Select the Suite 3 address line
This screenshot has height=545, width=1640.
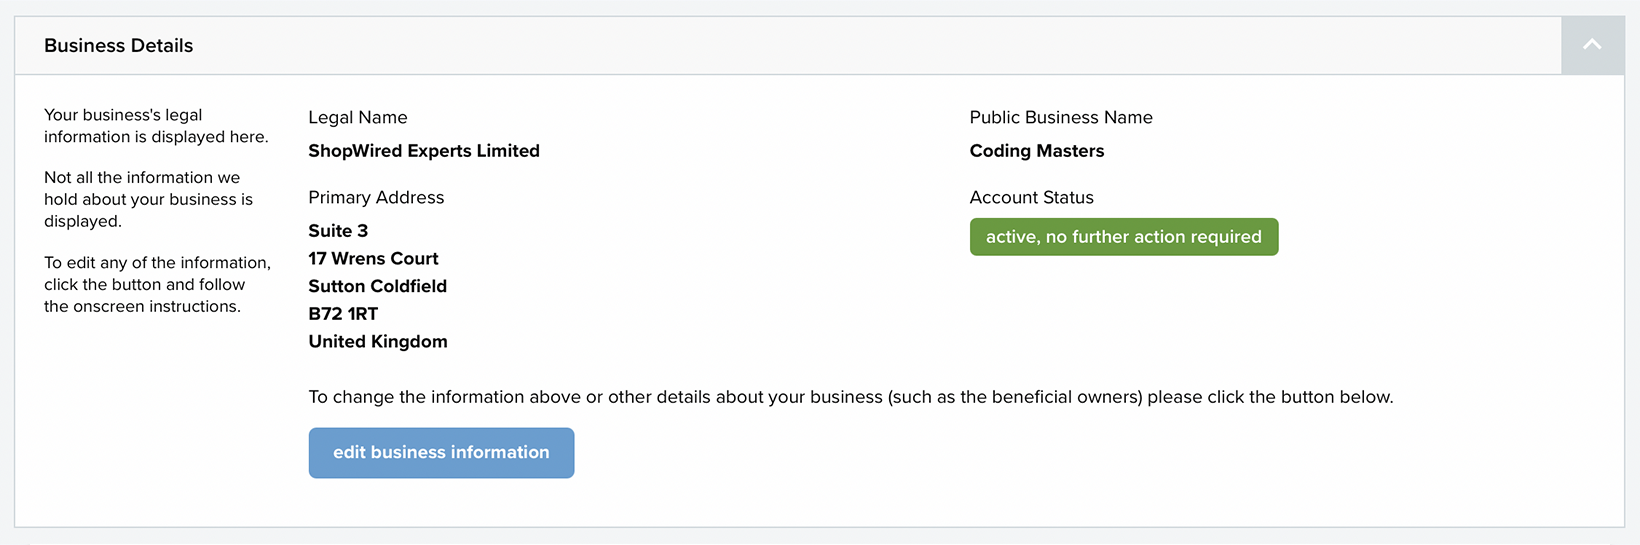(338, 231)
